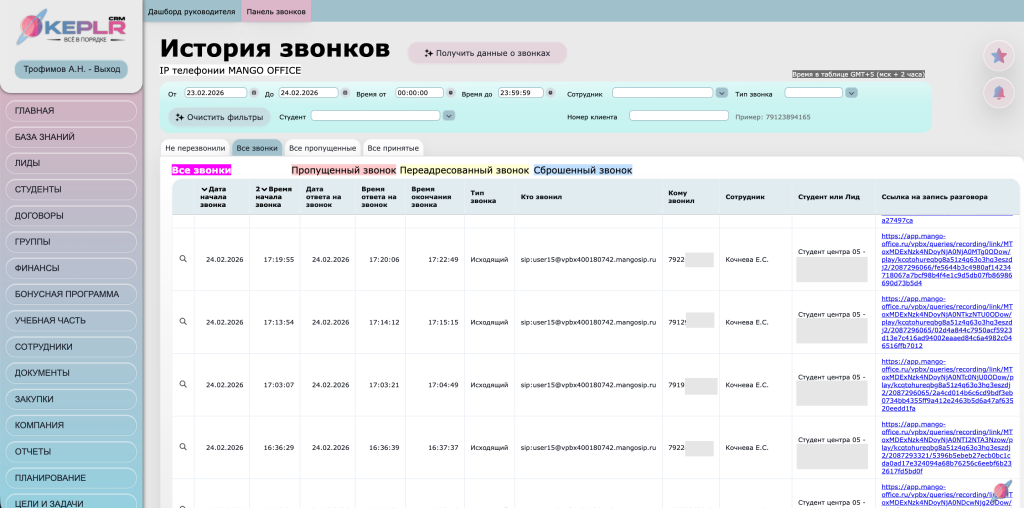1024x508 pixels.
Task: Expand the Студент dropdown
Action: pos(449,116)
